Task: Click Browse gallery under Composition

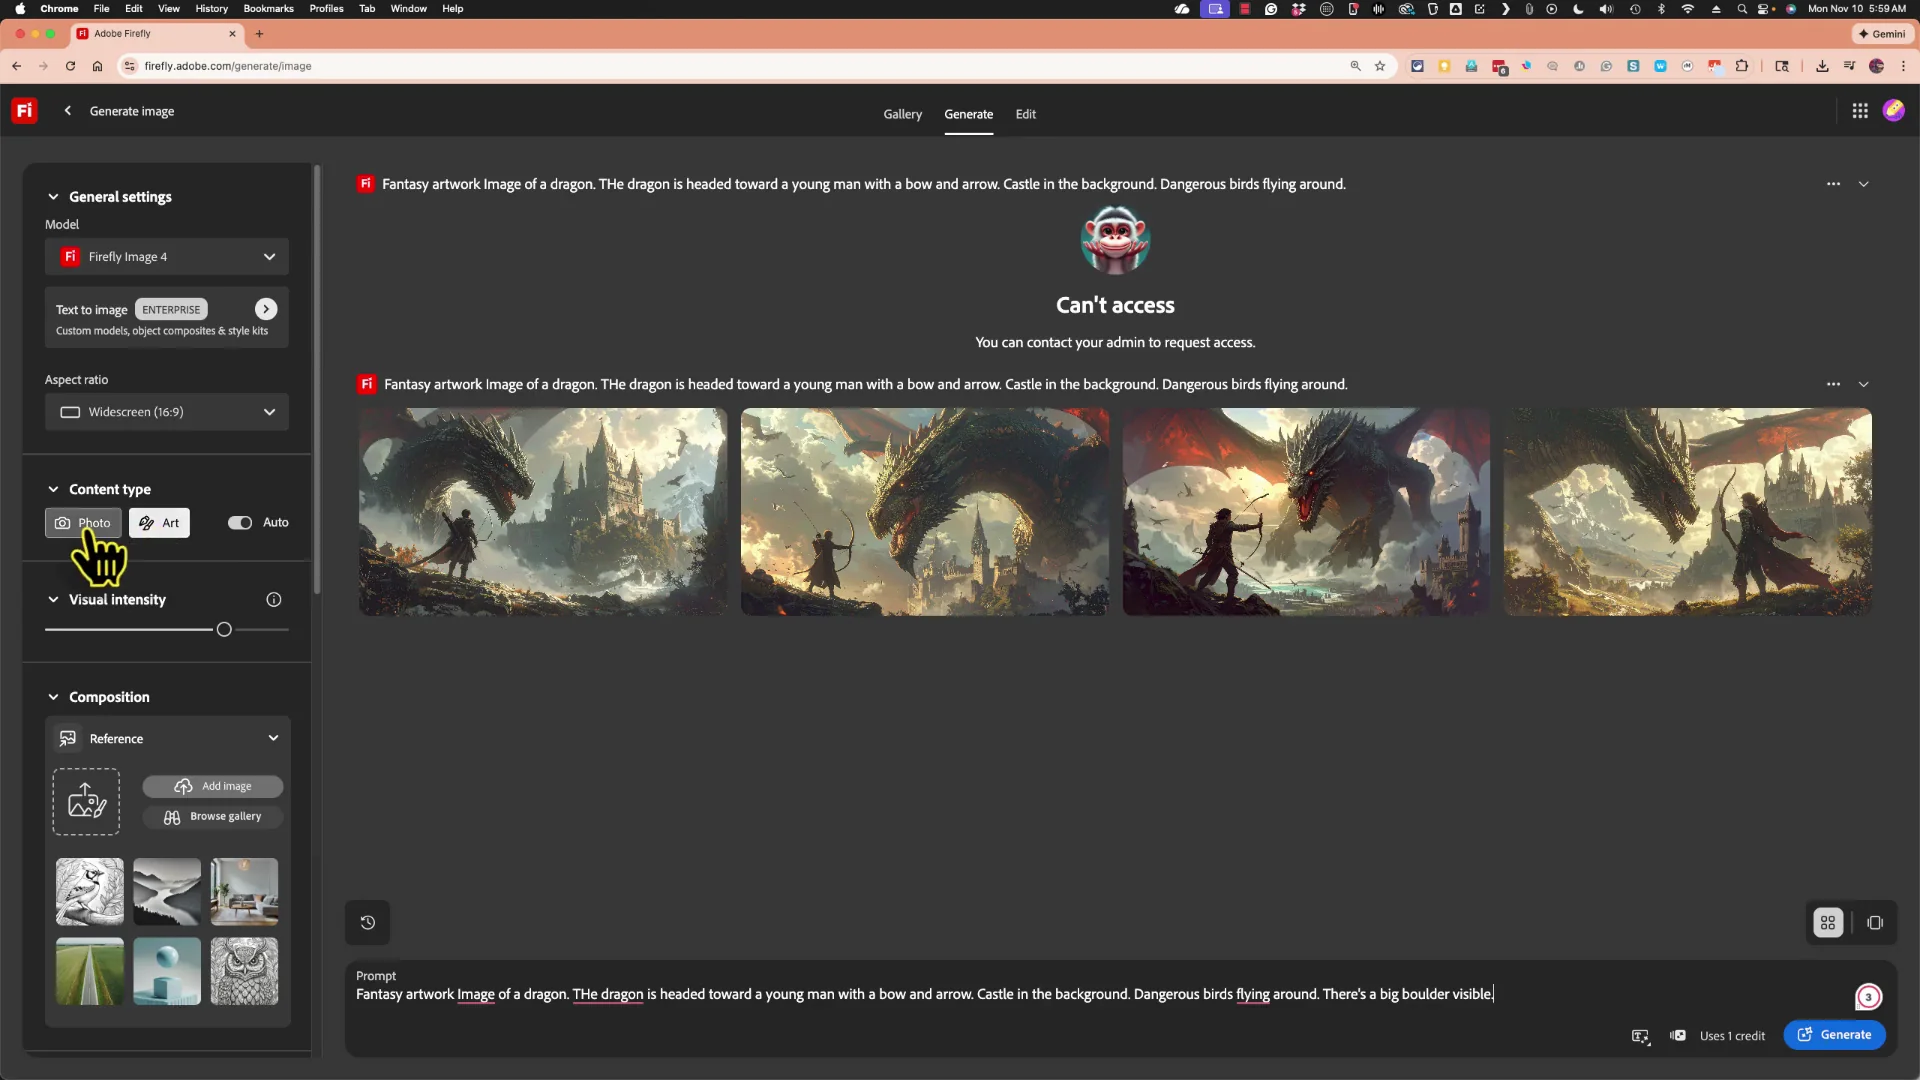Action: [213, 816]
